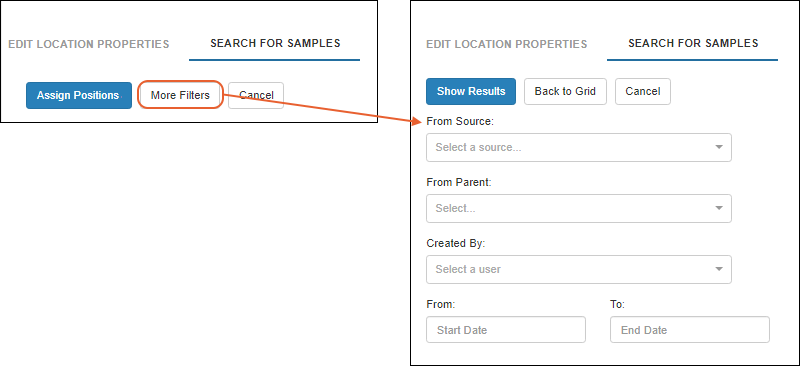This screenshot has height=366, width=800.
Task: Click the Created By label
Action: [x=456, y=243]
